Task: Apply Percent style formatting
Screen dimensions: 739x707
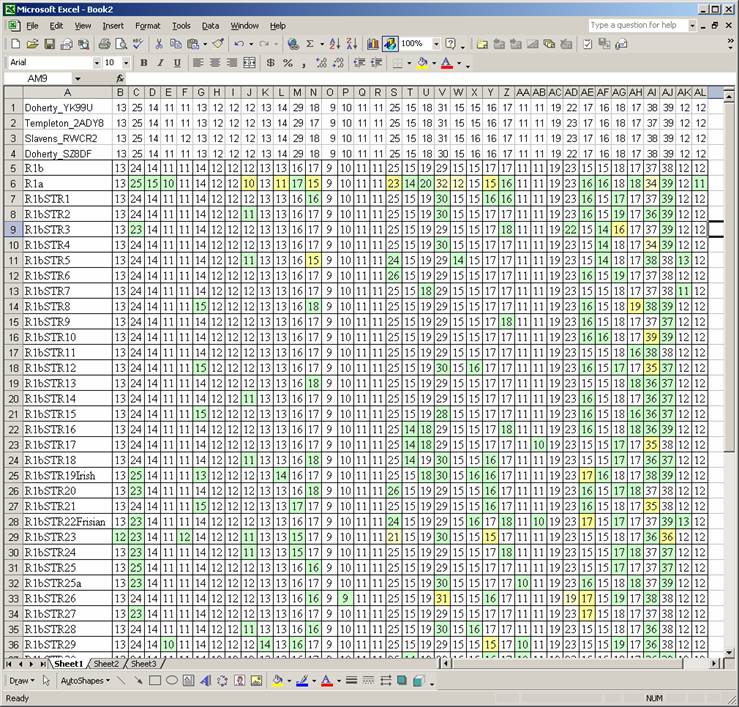Action: click(x=287, y=63)
